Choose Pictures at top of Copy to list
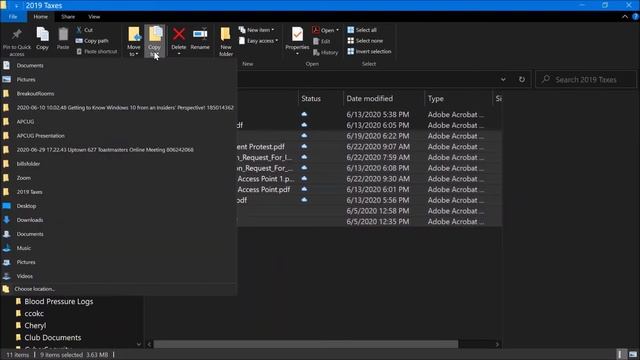 coord(118,80)
